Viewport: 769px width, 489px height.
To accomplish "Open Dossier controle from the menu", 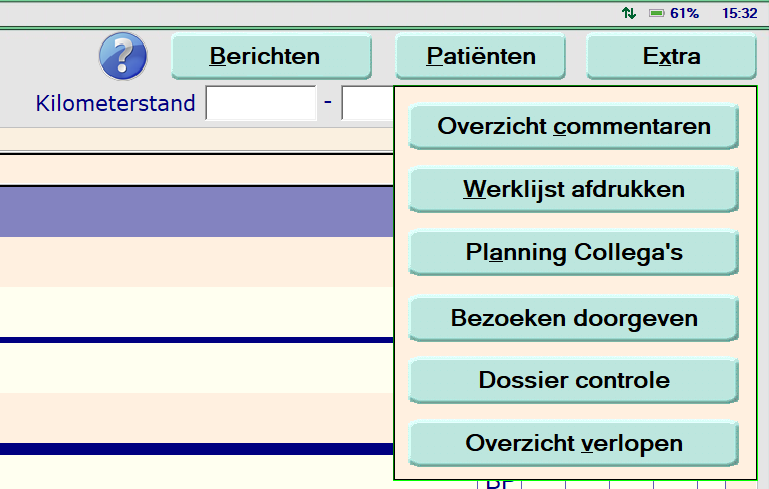I will (x=574, y=380).
